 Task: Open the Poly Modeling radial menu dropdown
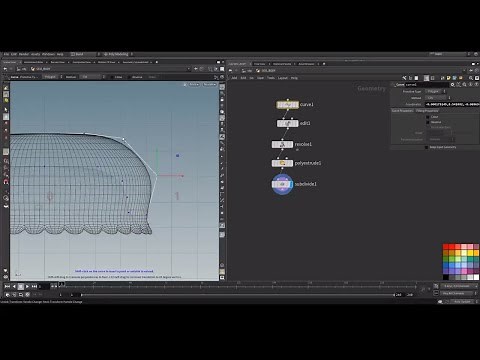pos(118,54)
